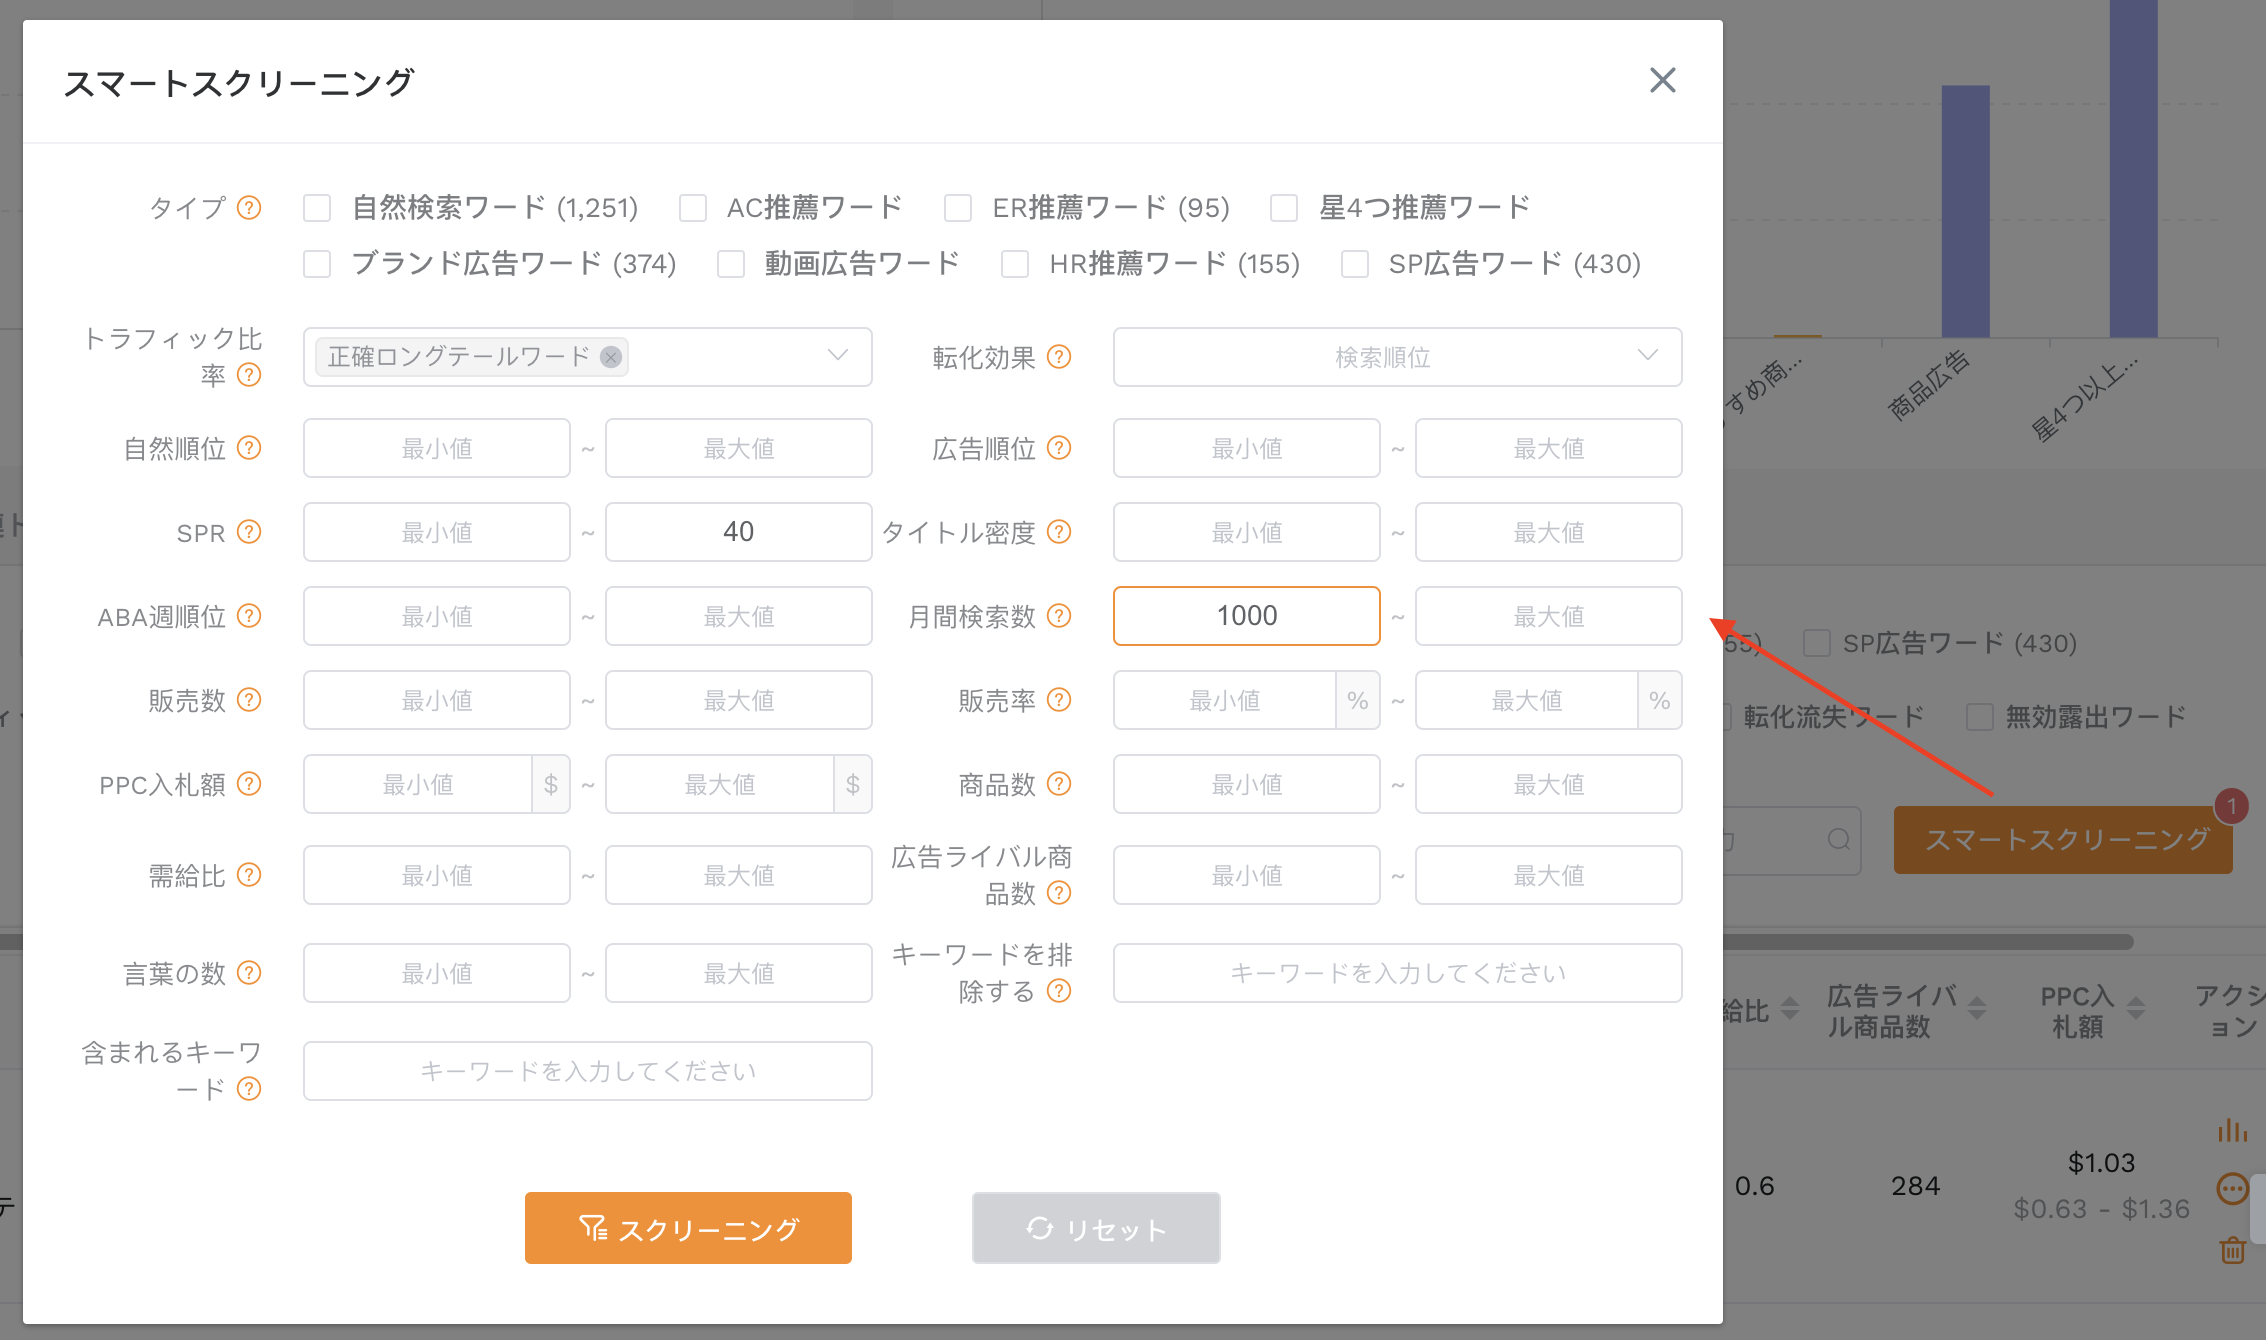Show help for PPC入札額

coord(249,784)
